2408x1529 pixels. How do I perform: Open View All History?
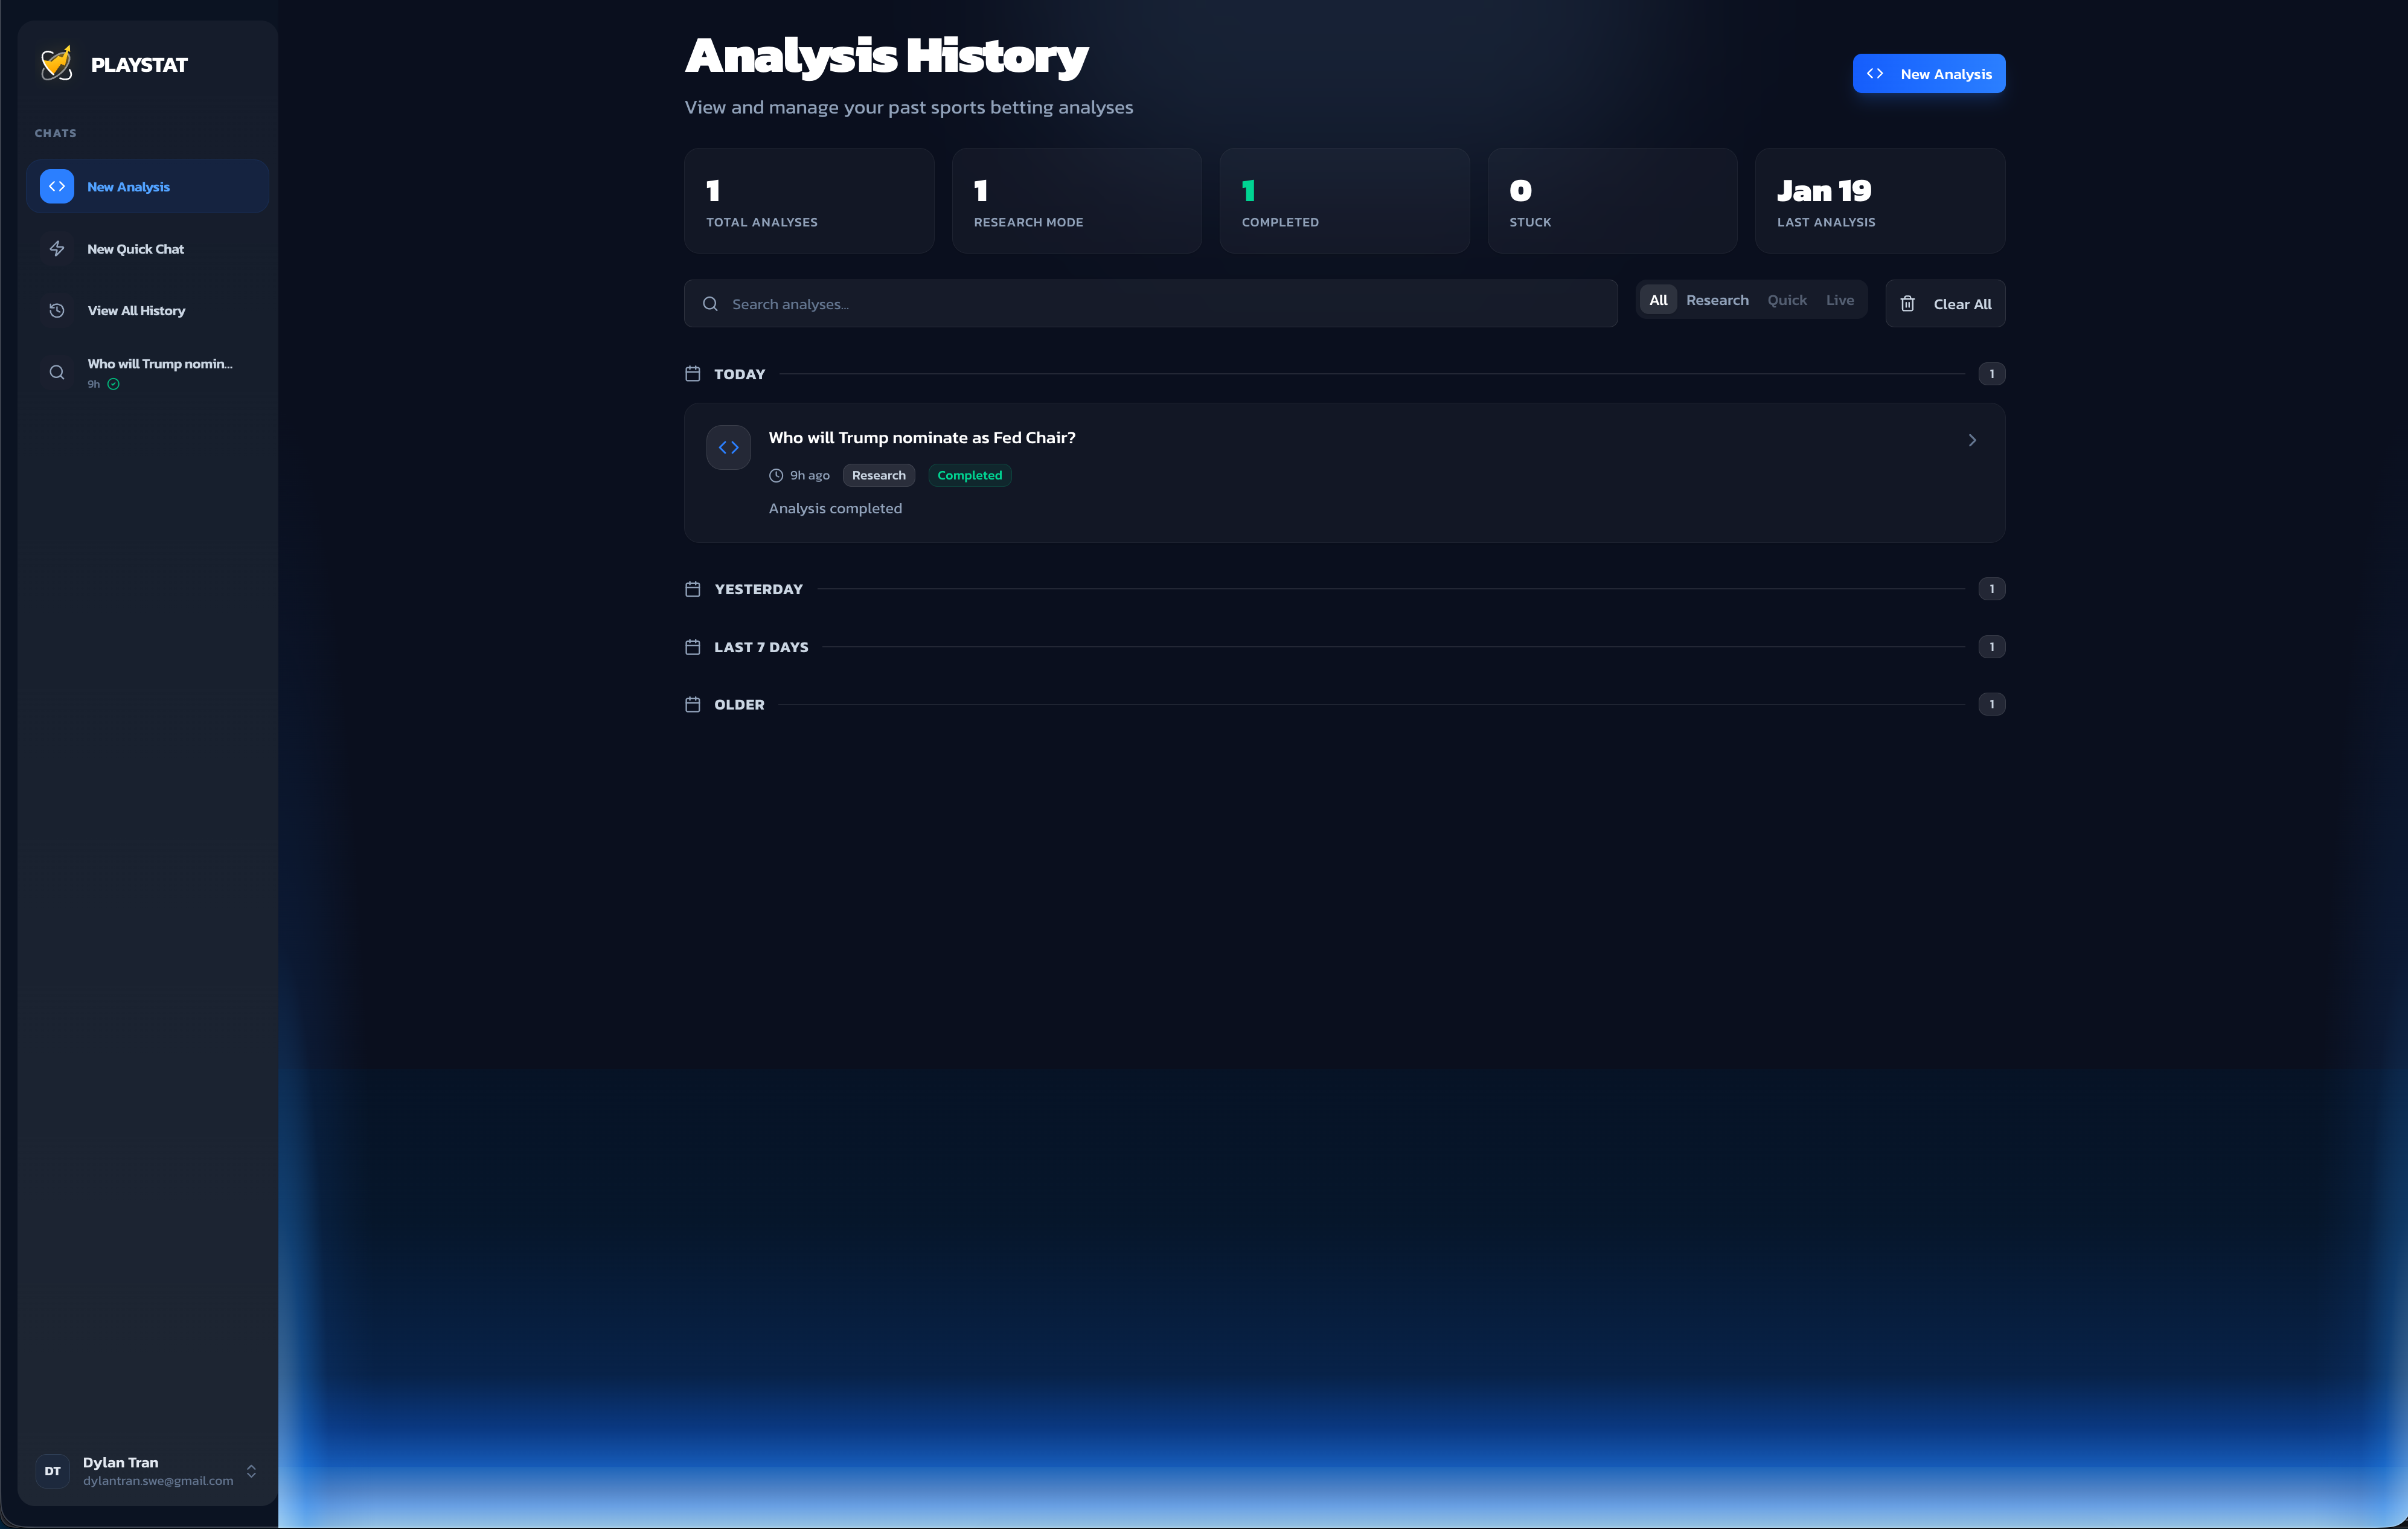147,310
